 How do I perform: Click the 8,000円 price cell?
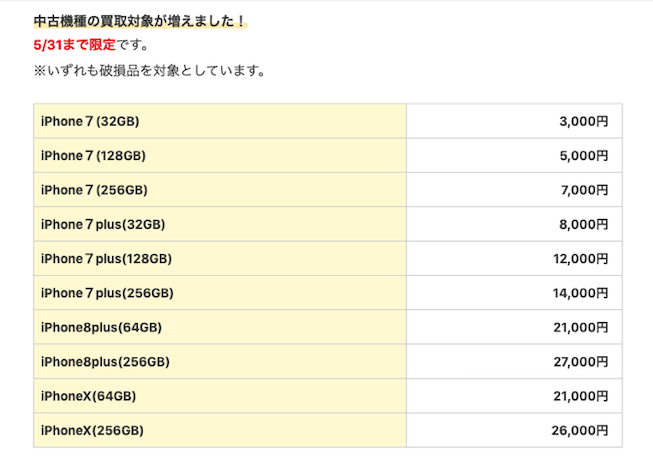[x=583, y=224]
